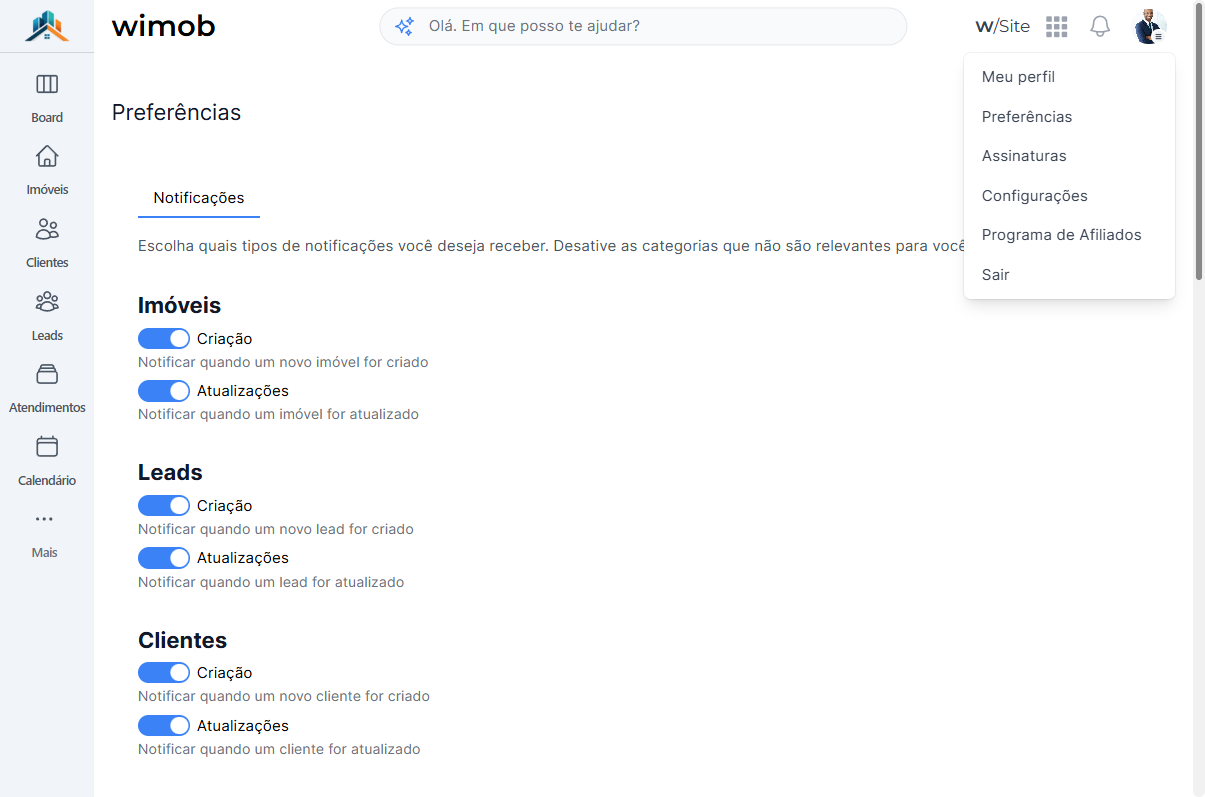The image size is (1205, 797).
Task: Open Imóveis house icon in sidebar
Action: pyautogui.click(x=47, y=156)
